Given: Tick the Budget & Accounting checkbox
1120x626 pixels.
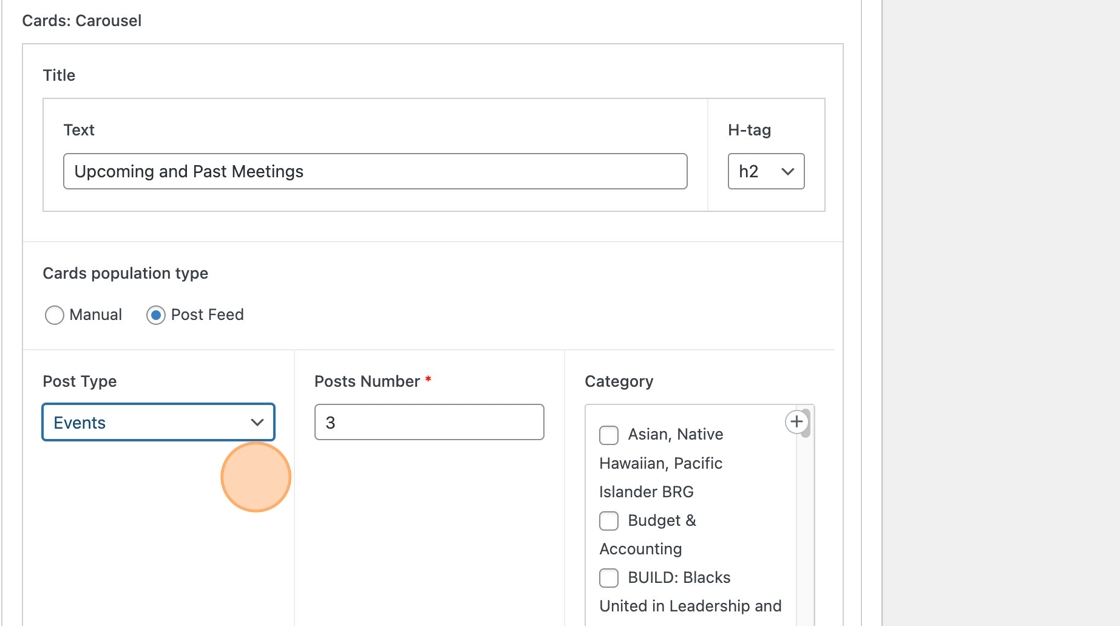Looking at the screenshot, I should (x=609, y=521).
